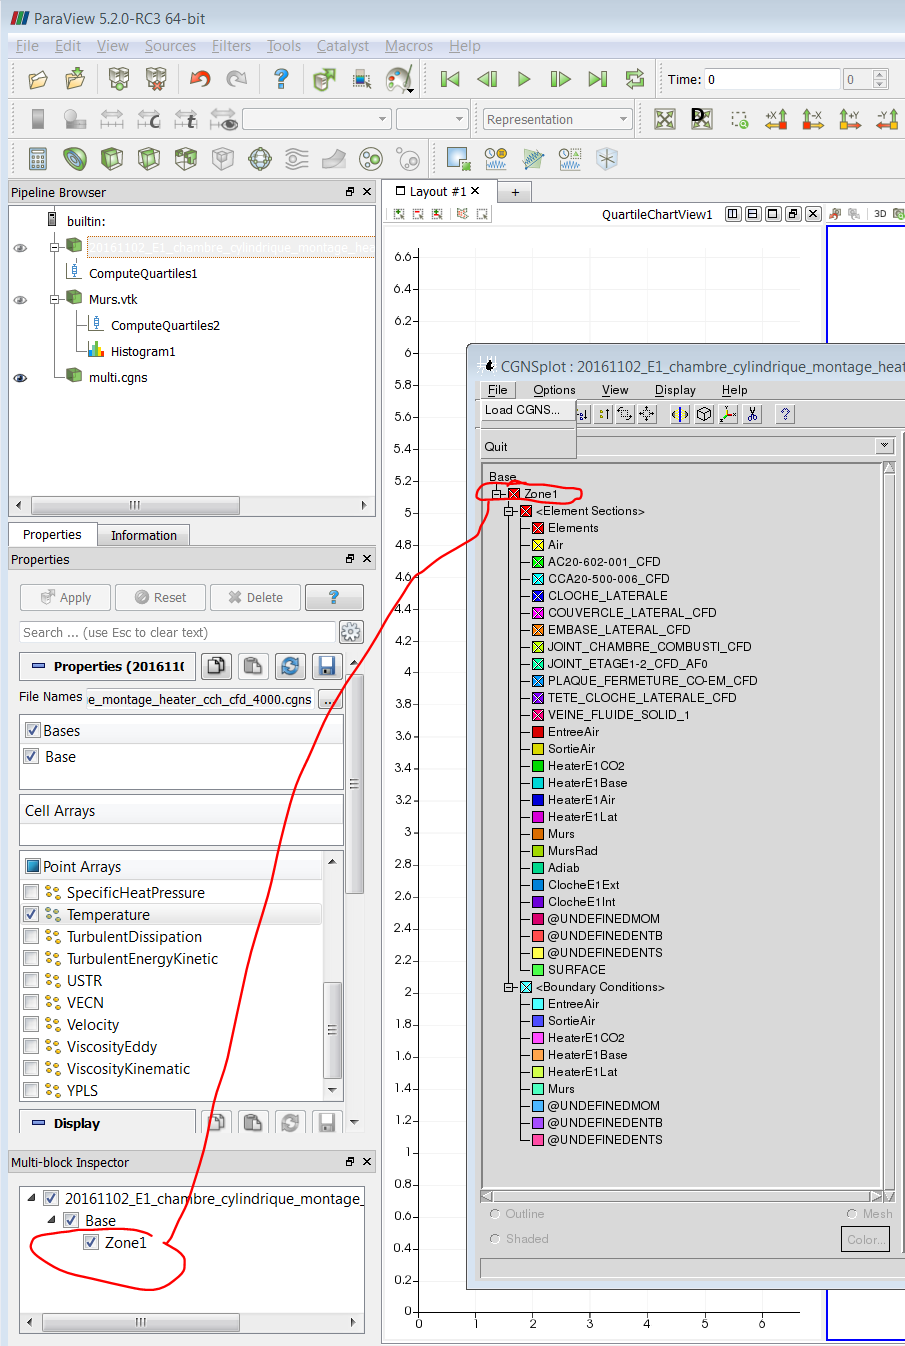Uncheck the Temperature point array
Image resolution: width=905 pixels, height=1346 pixels.
(31, 914)
